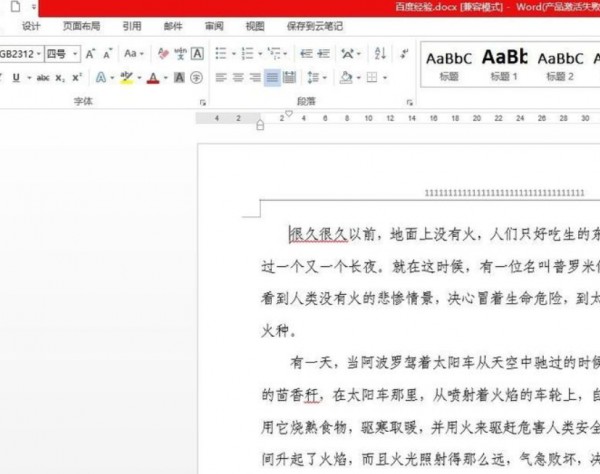Expand the Change Case Aa dropdown
Screen dimensions: 600x474
click(x=130, y=54)
